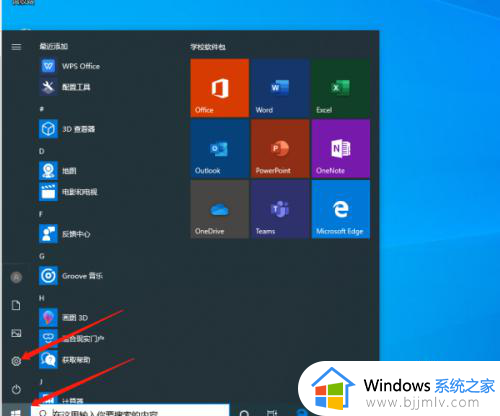This screenshot has width=500, height=416.
Task: Open the Pictures folder sidebar icon
Action: point(16,333)
